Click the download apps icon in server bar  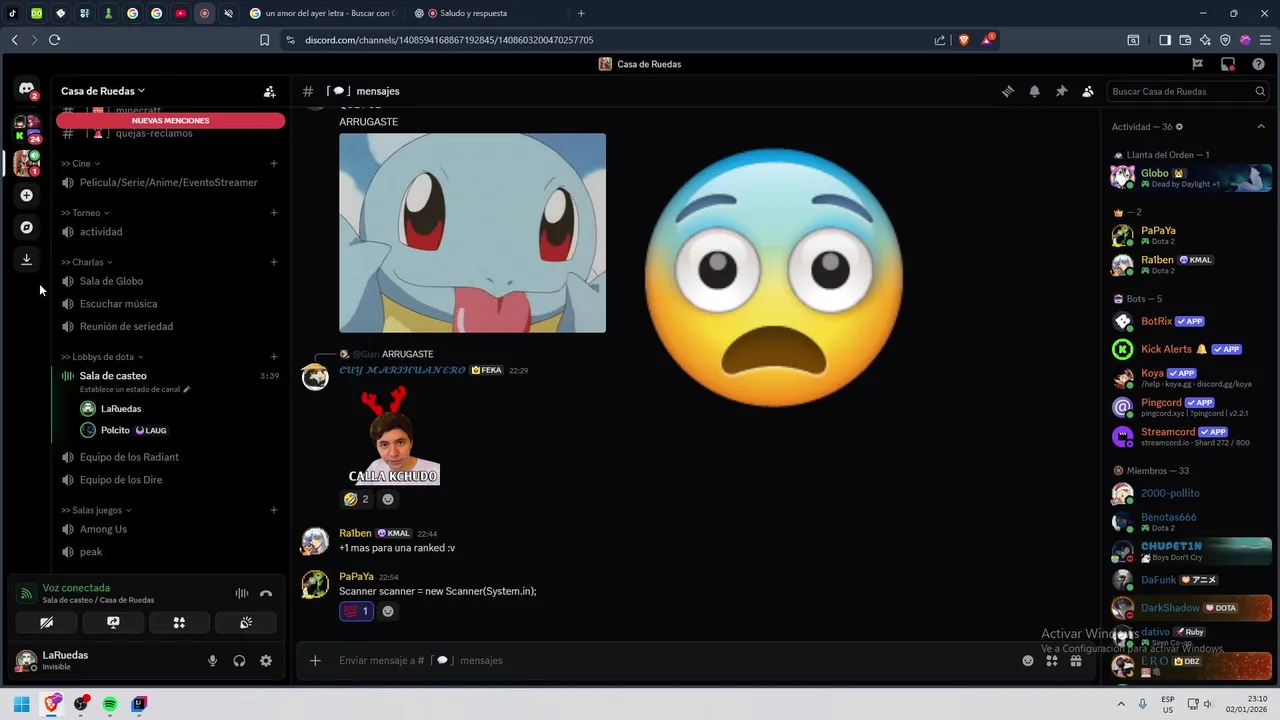27,259
